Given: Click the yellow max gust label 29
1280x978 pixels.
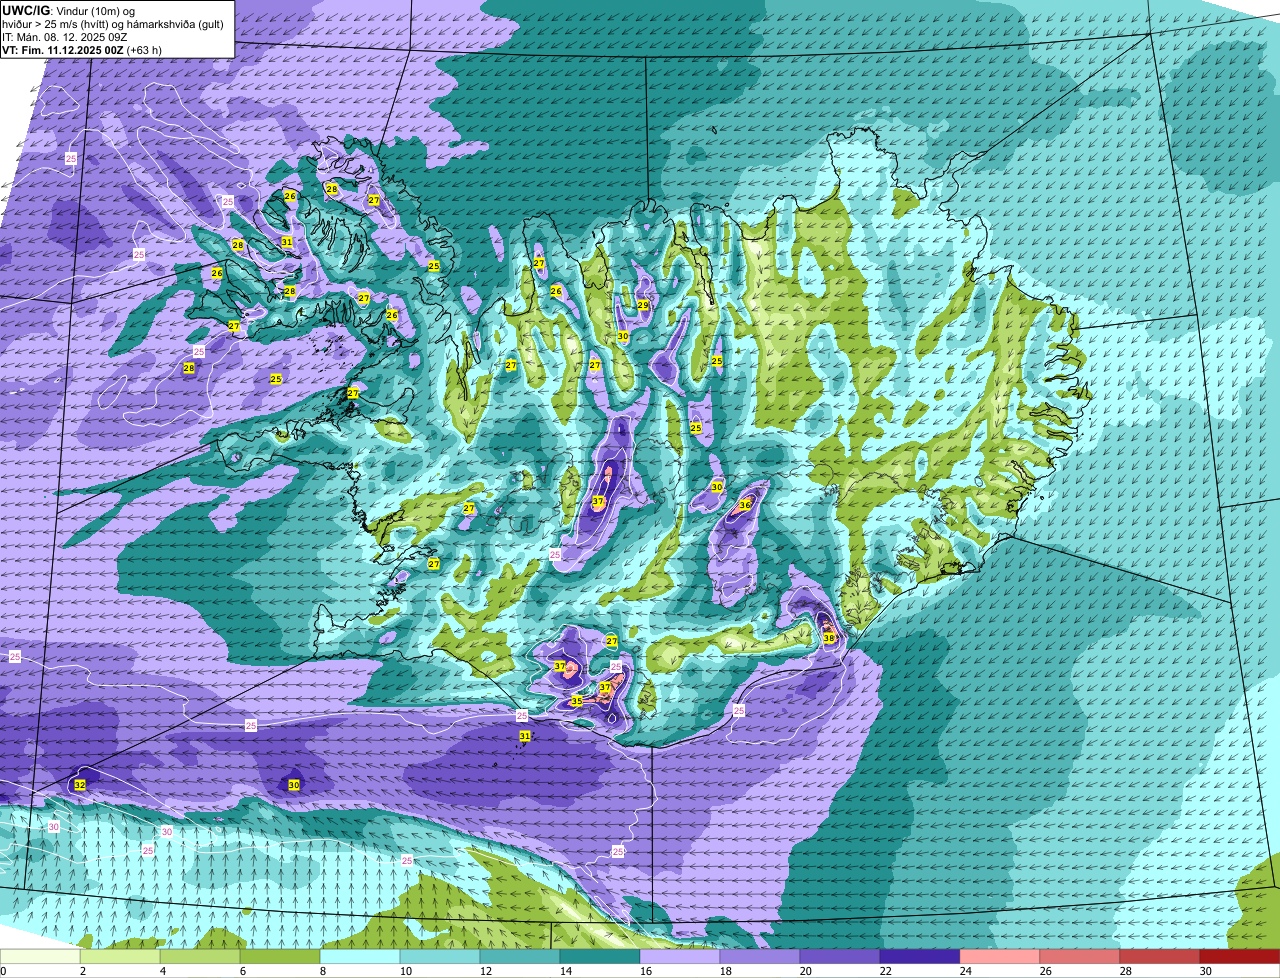Looking at the screenshot, I should (643, 305).
